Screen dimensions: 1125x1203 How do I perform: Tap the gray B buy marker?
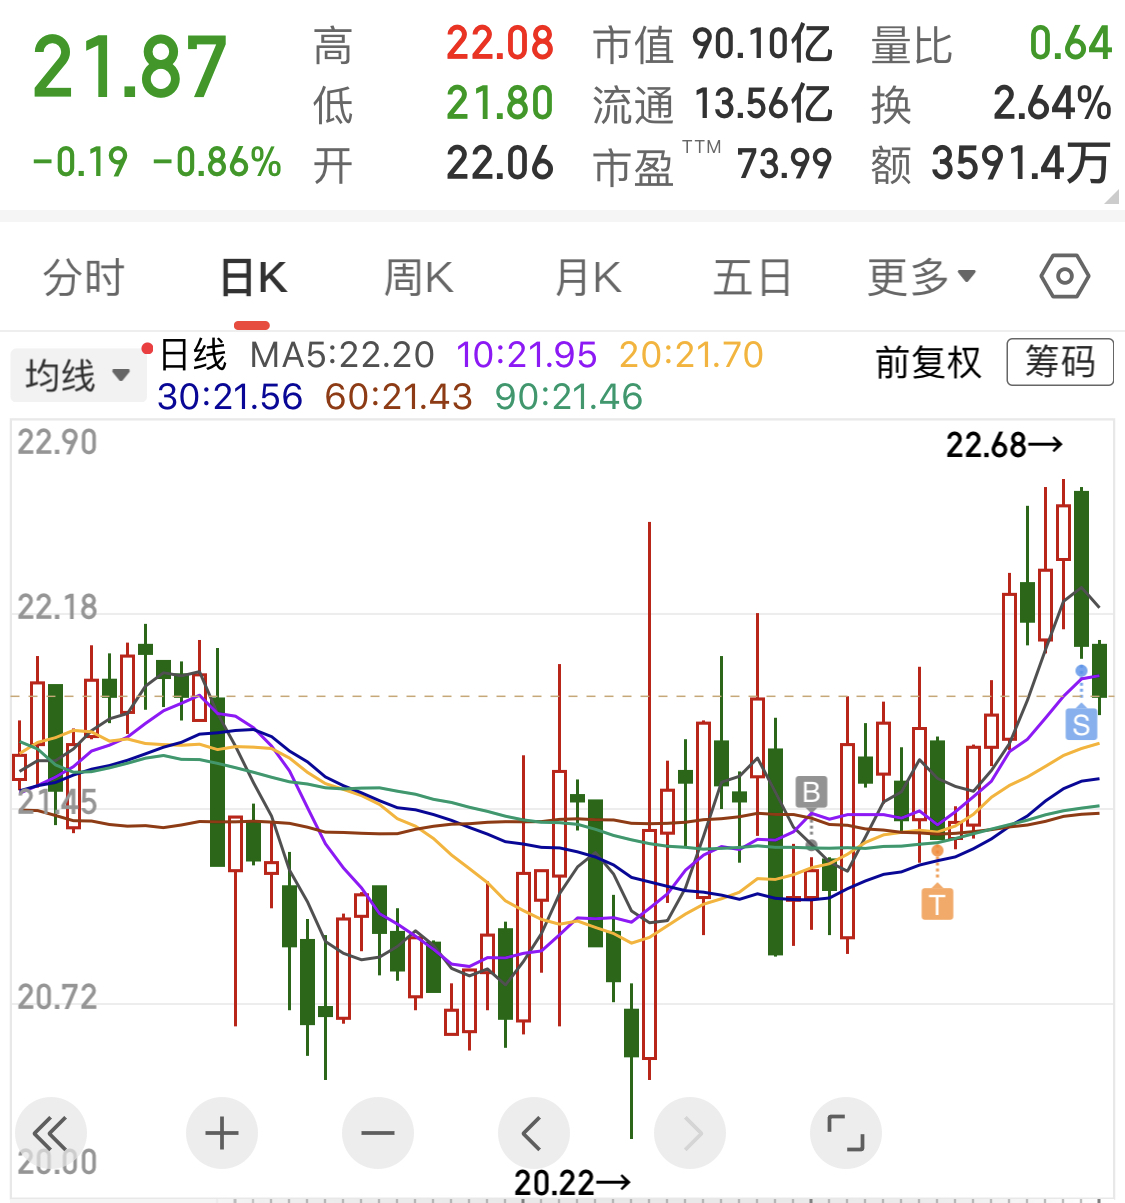pos(811,793)
